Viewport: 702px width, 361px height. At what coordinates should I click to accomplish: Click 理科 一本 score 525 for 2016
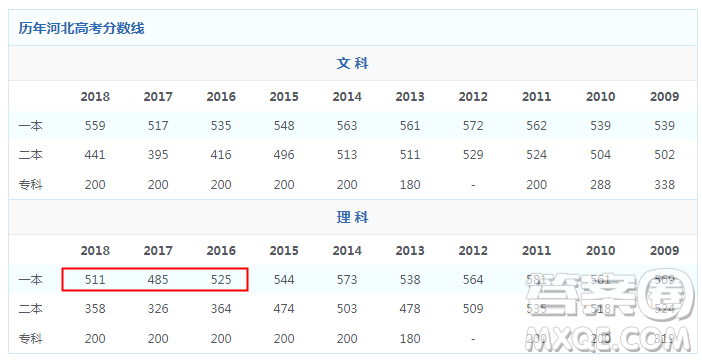click(221, 279)
